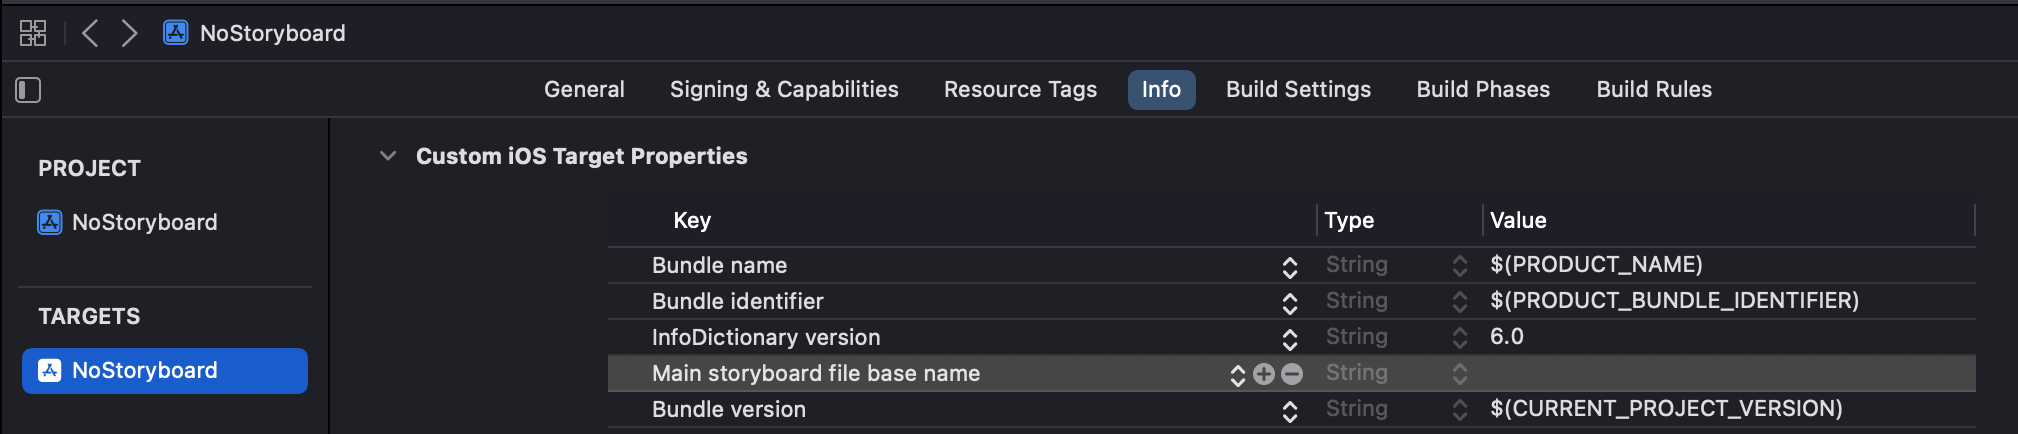Switch to the Signing & Capabilities tab
This screenshot has height=434, width=2018.
pyautogui.click(x=784, y=90)
